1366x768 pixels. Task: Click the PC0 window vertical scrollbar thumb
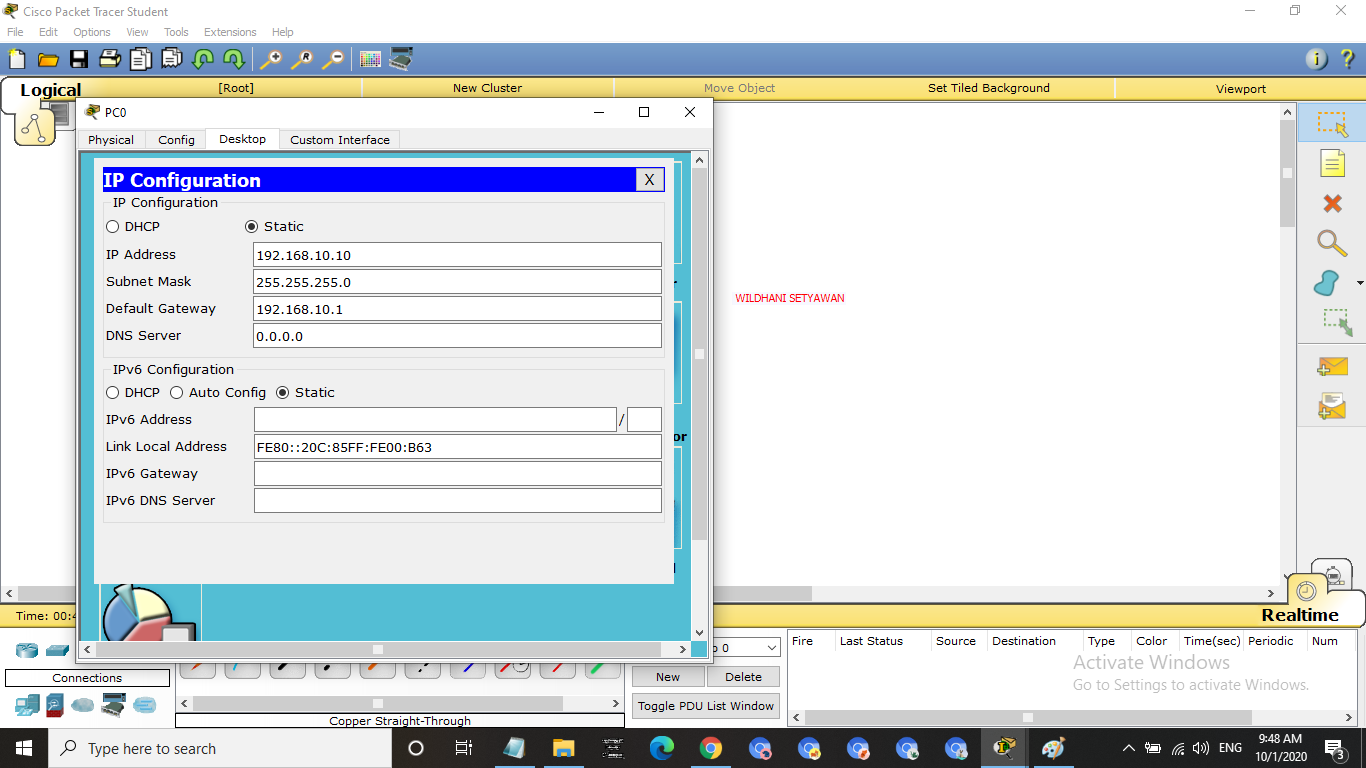[x=700, y=355]
